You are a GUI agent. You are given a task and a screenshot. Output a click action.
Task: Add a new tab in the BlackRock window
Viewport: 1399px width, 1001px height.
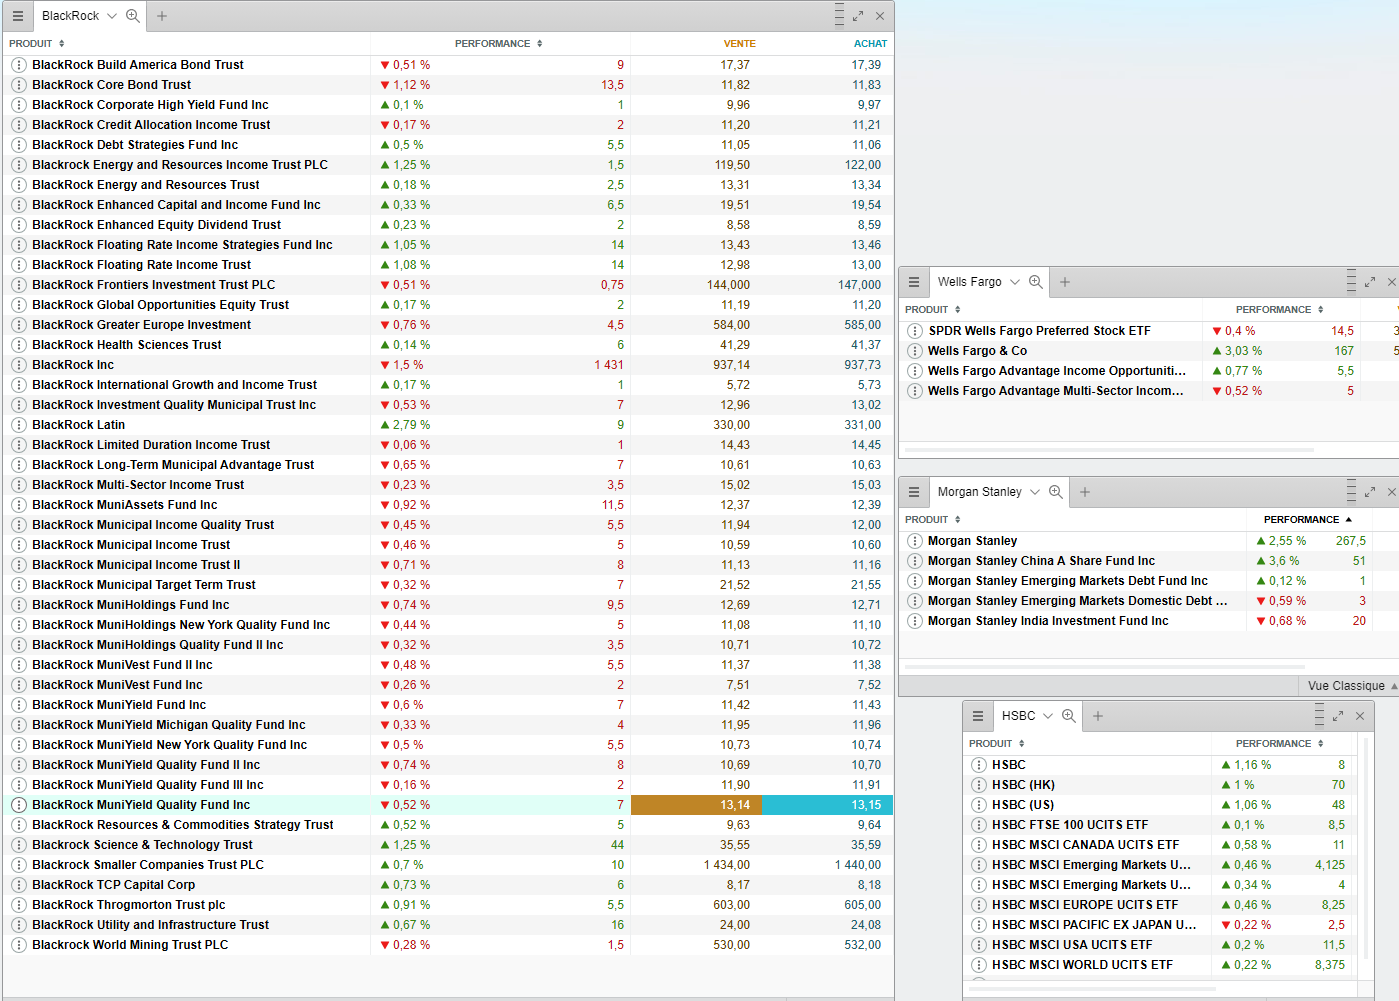(x=162, y=16)
